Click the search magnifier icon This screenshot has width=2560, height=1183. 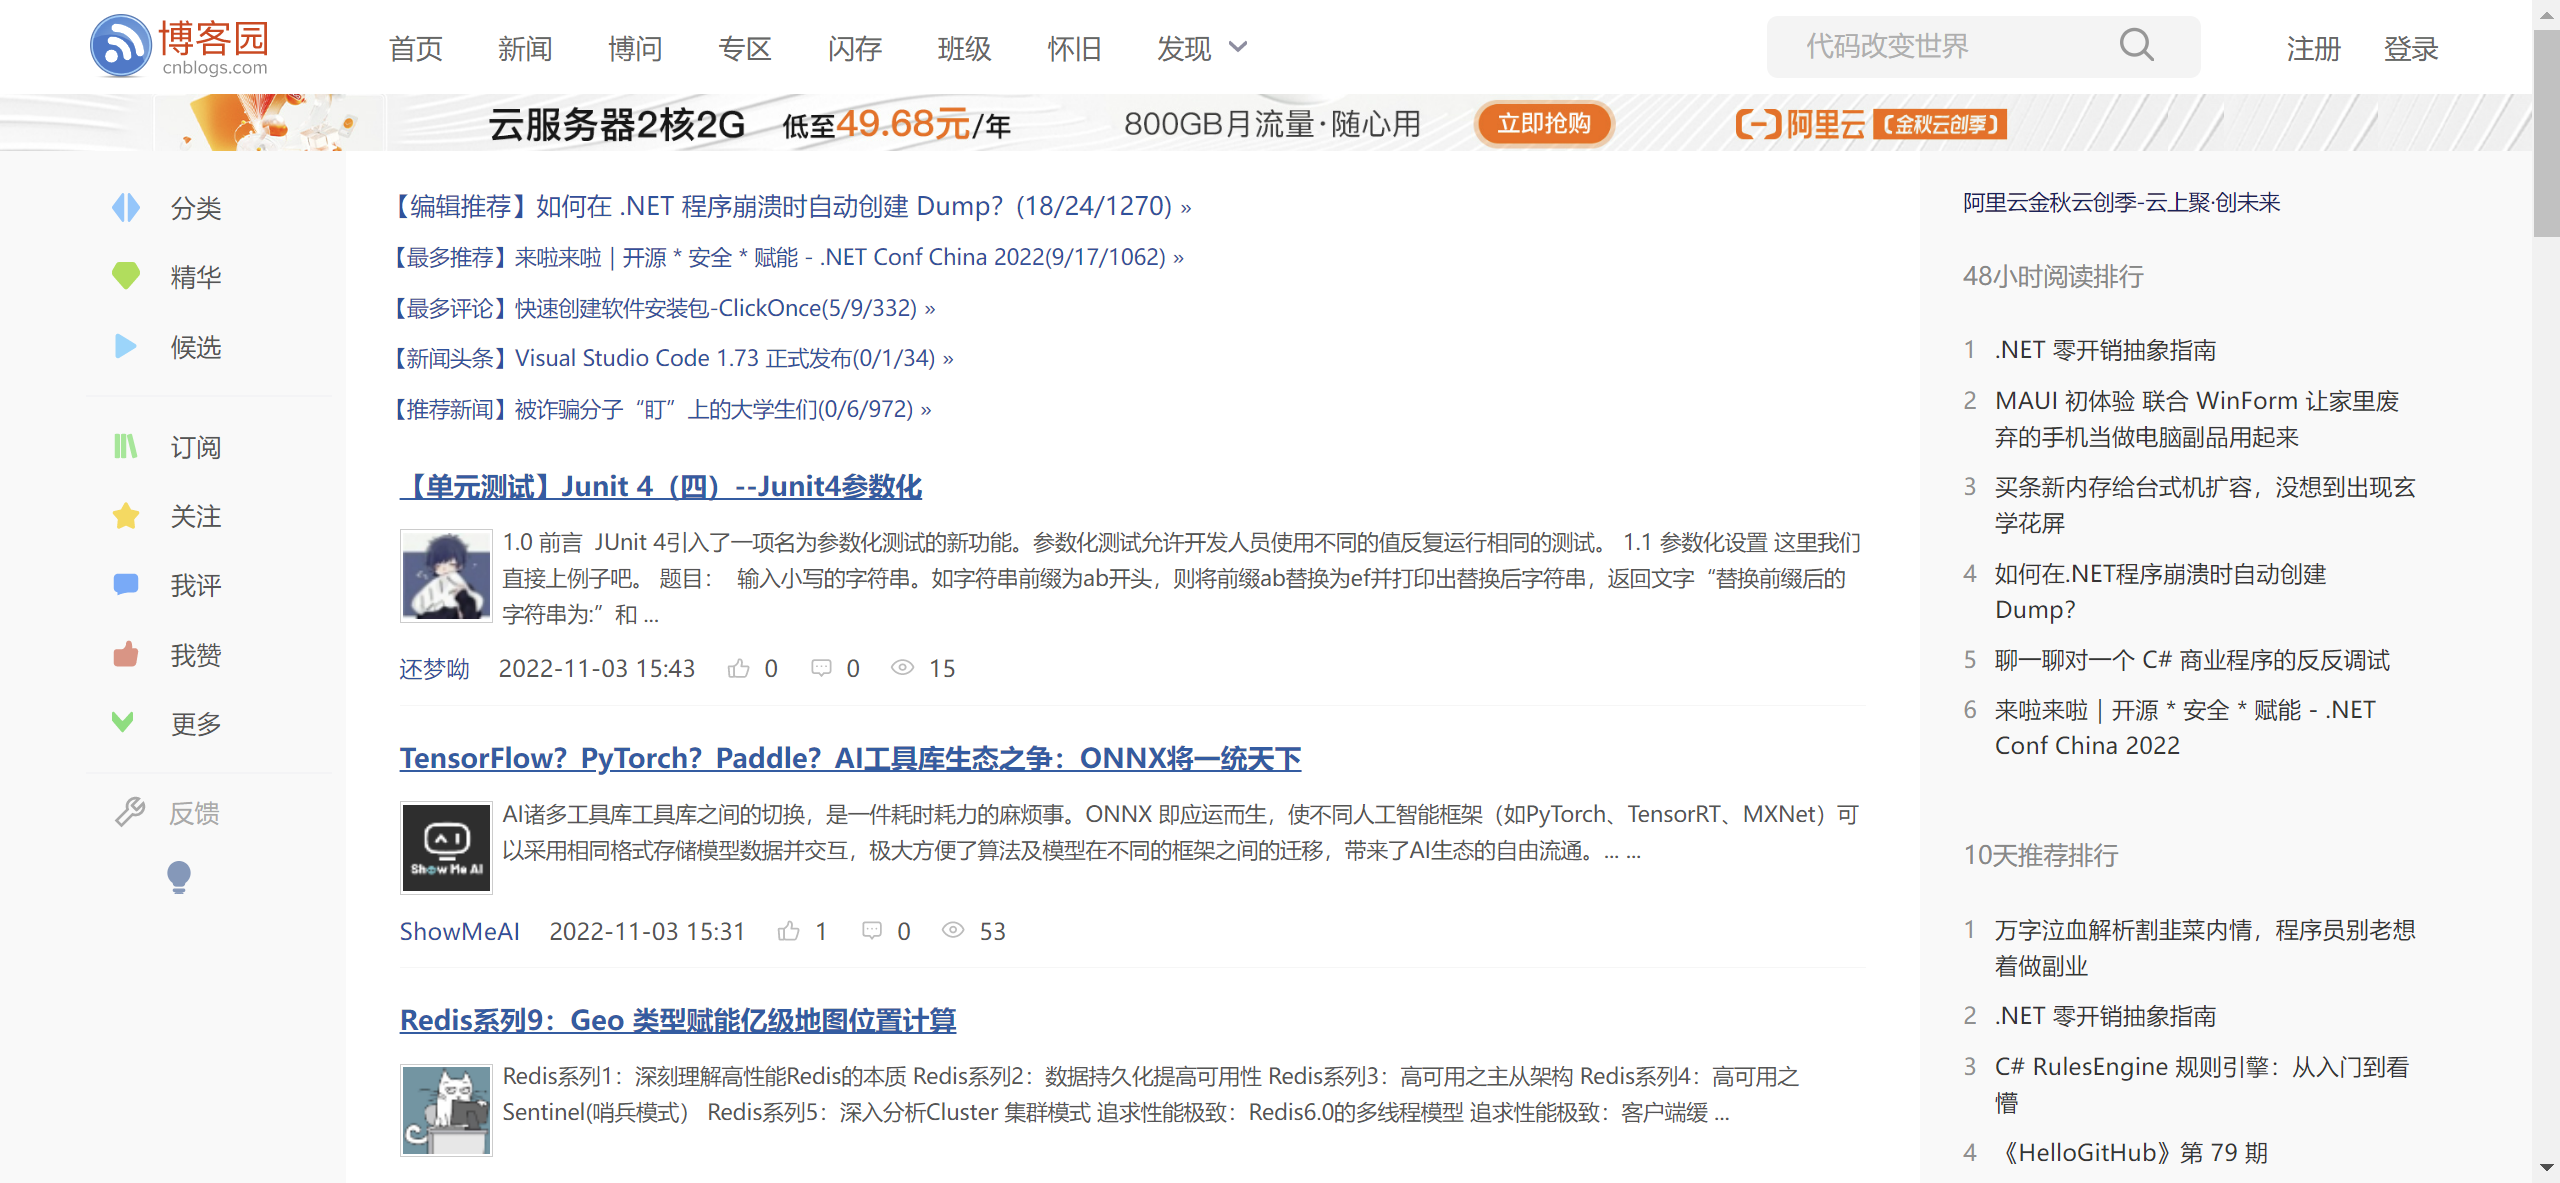[x=2136, y=46]
